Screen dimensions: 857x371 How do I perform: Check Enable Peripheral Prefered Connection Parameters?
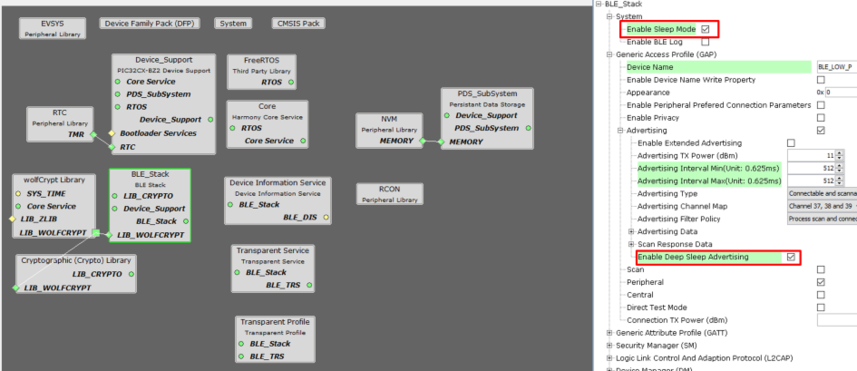(820, 105)
